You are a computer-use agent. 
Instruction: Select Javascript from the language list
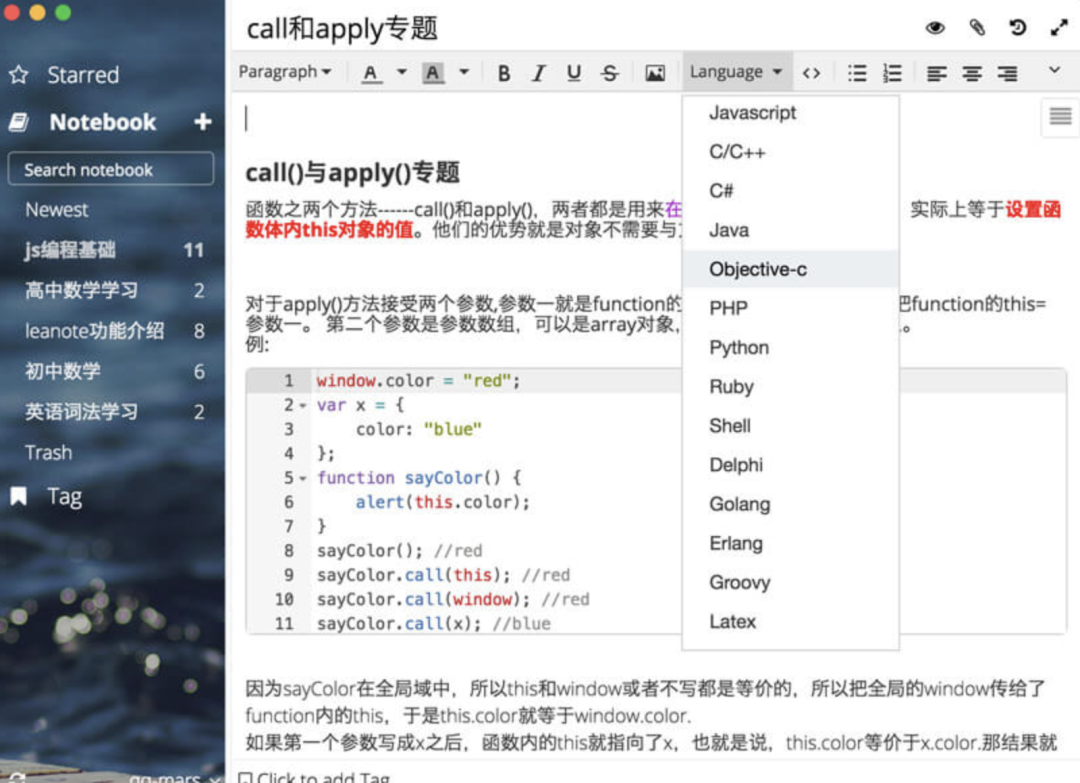[x=790, y=113]
